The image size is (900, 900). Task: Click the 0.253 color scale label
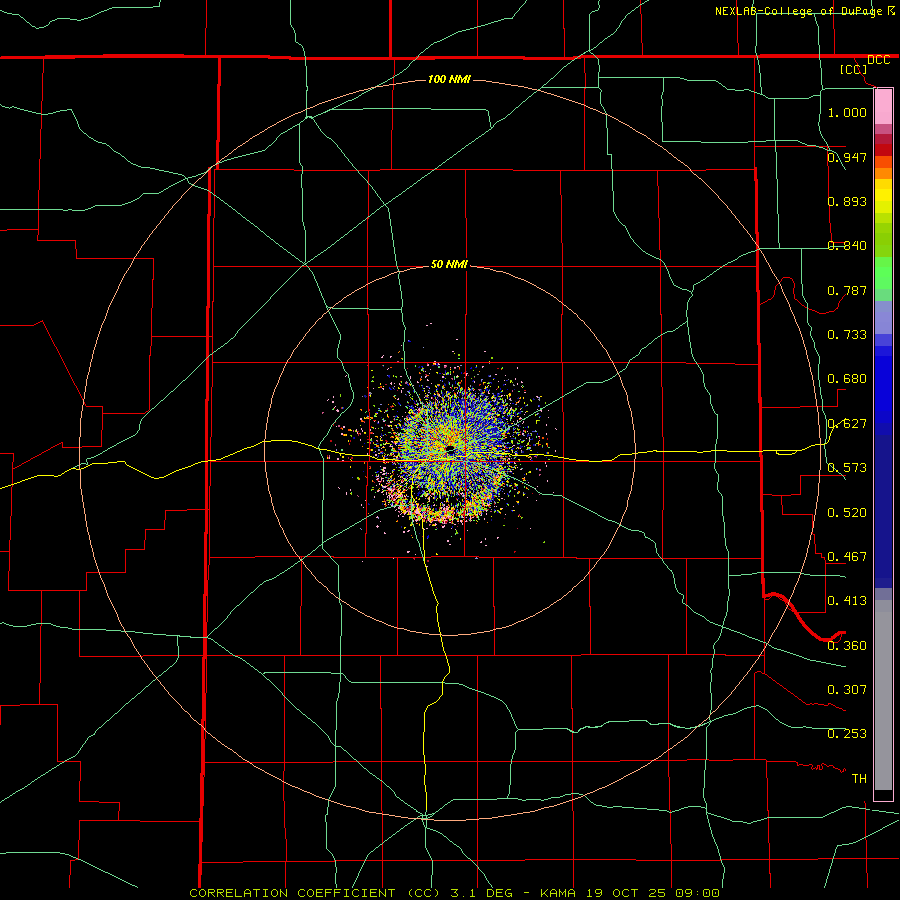[847, 734]
